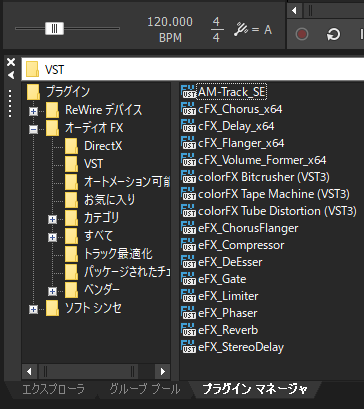Viewport: 364px width, 409px height.
Task: Click the VST icon beside cFX_Flanger_x64
Action: click(x=188, y=143)
